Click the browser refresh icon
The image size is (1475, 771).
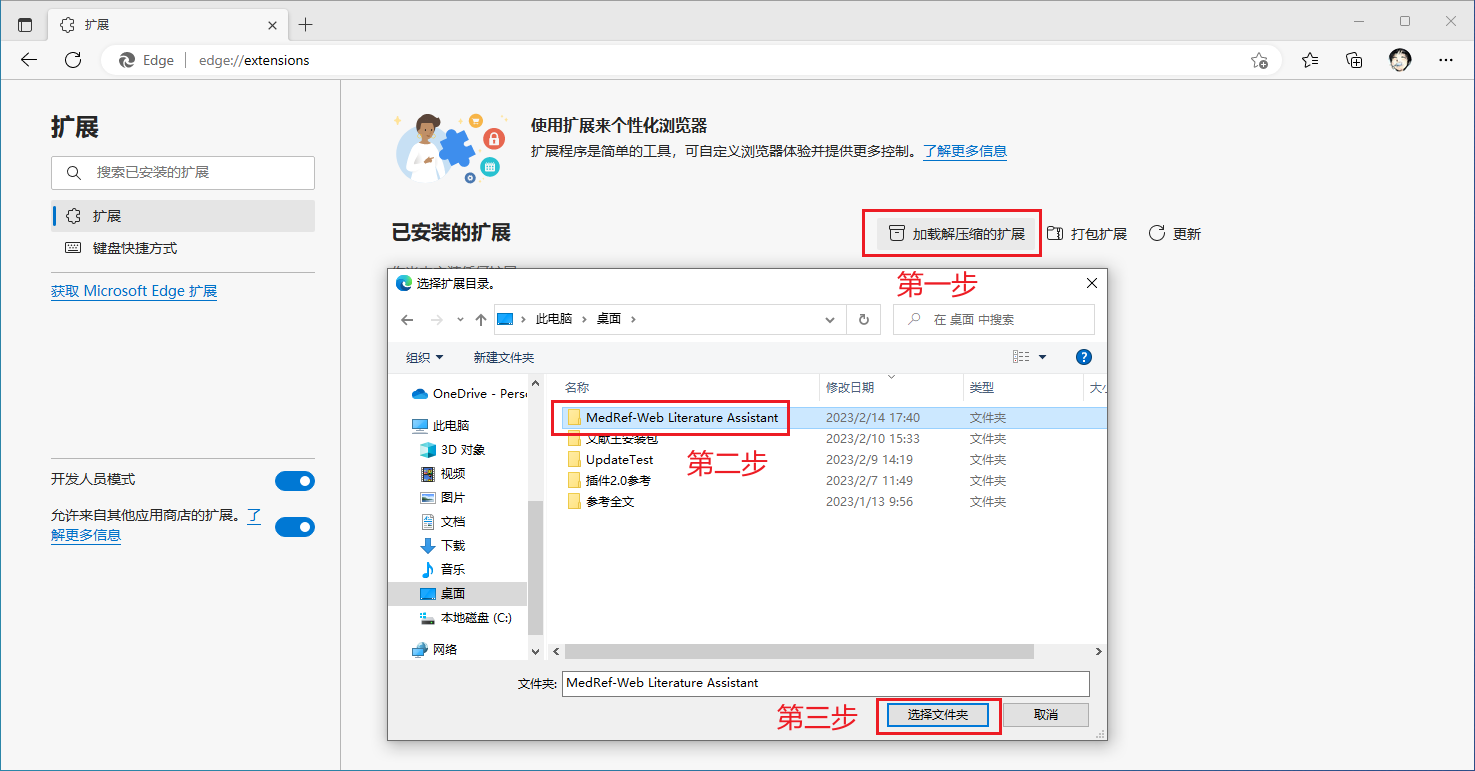coord(73,60)
